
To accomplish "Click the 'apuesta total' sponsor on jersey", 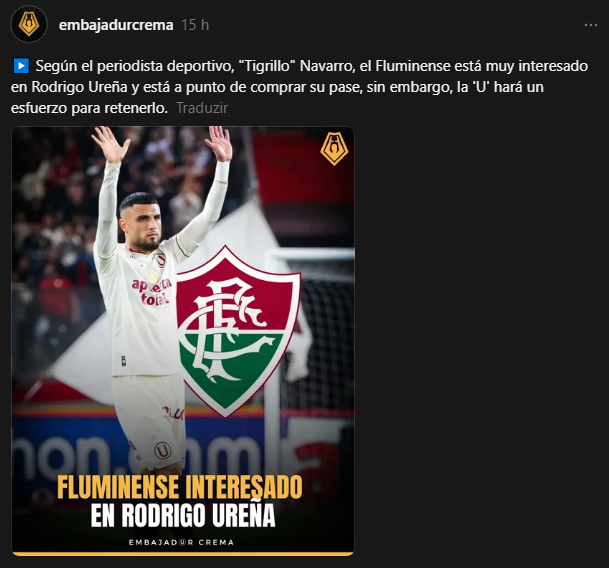I will (151, 291).
